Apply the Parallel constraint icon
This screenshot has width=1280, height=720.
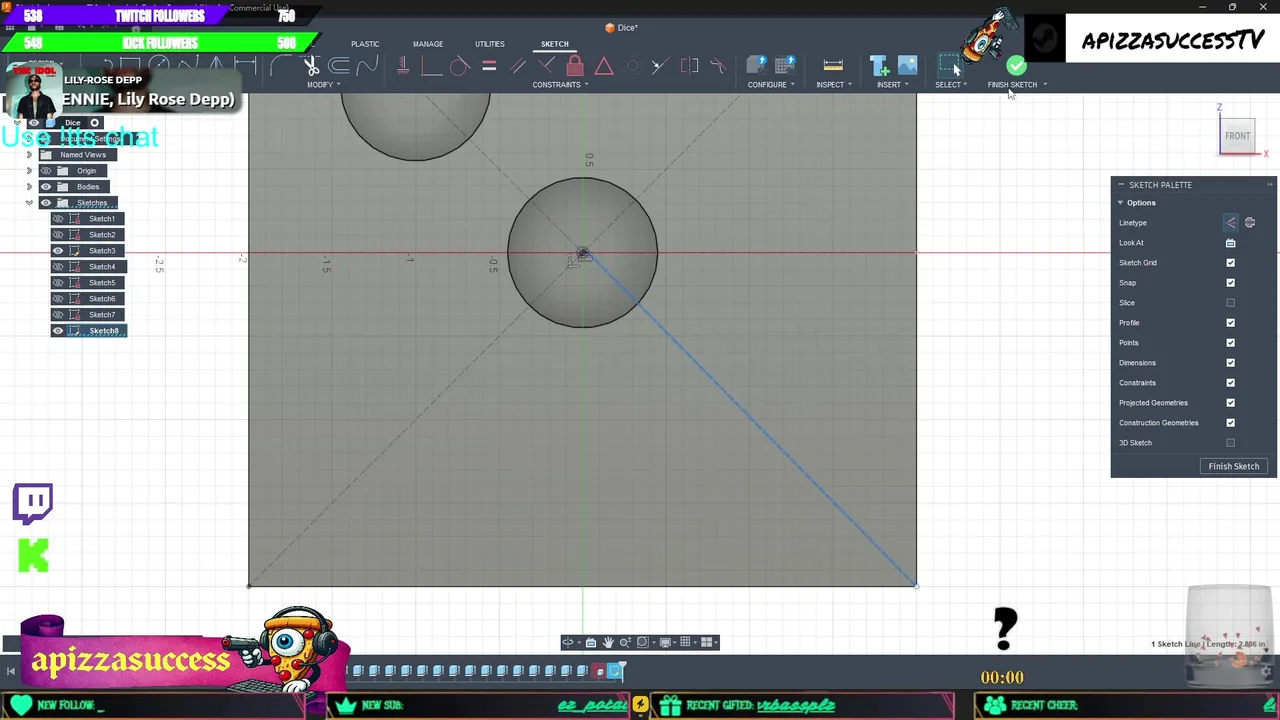pyautogui.click(x=518, y=66)
